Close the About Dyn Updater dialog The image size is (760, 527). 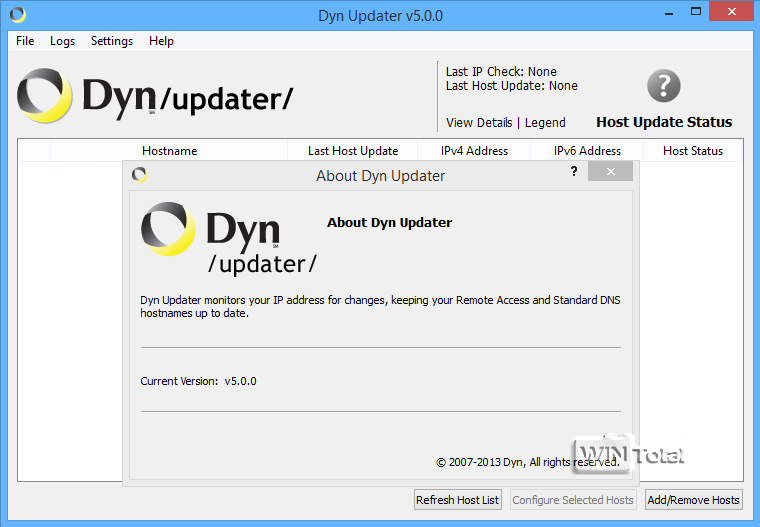pos(610,171)
